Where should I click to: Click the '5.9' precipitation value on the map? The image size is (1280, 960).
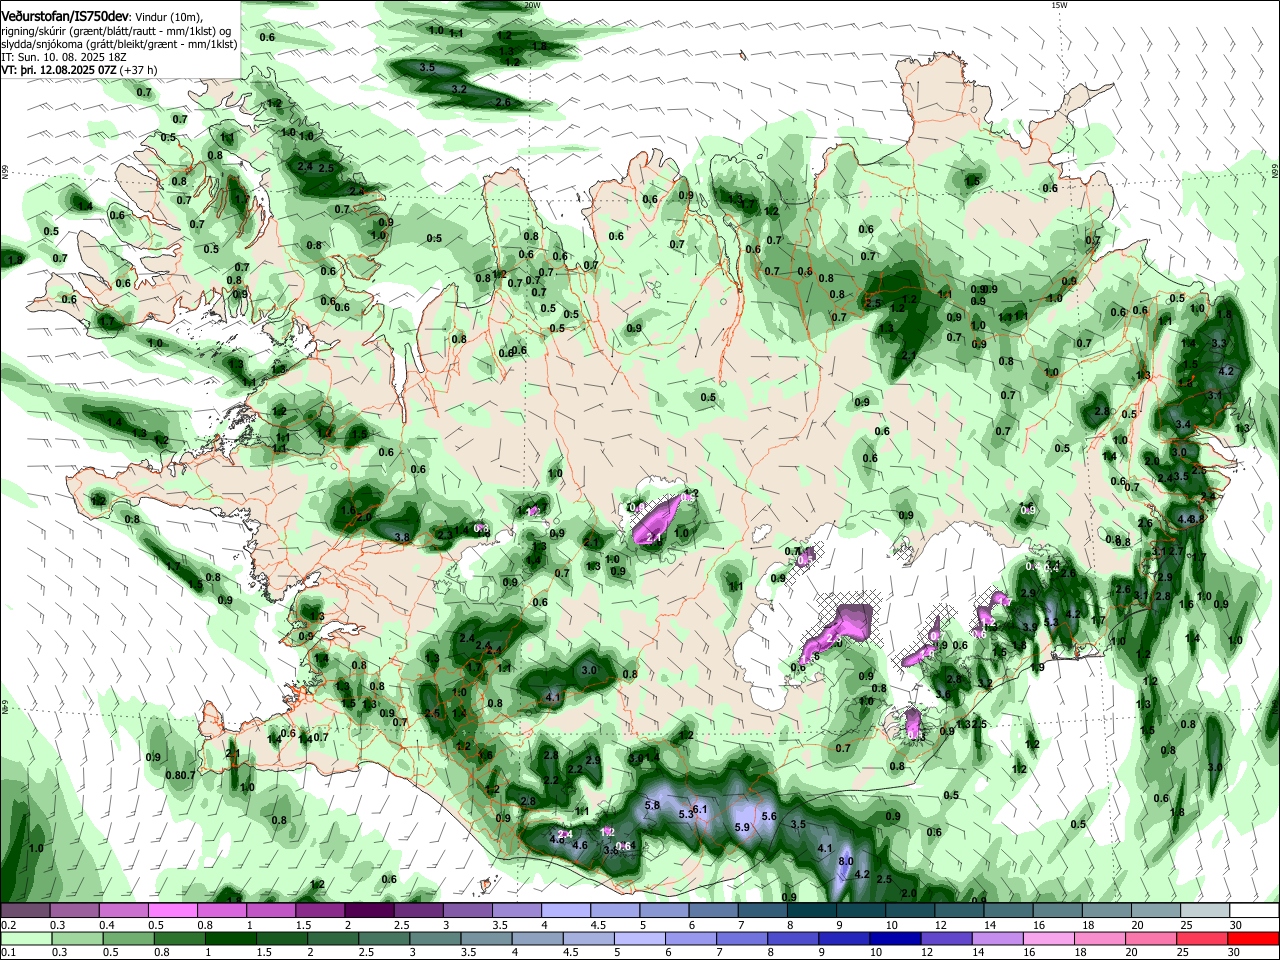pyautogui.click(x=742, y=827)
